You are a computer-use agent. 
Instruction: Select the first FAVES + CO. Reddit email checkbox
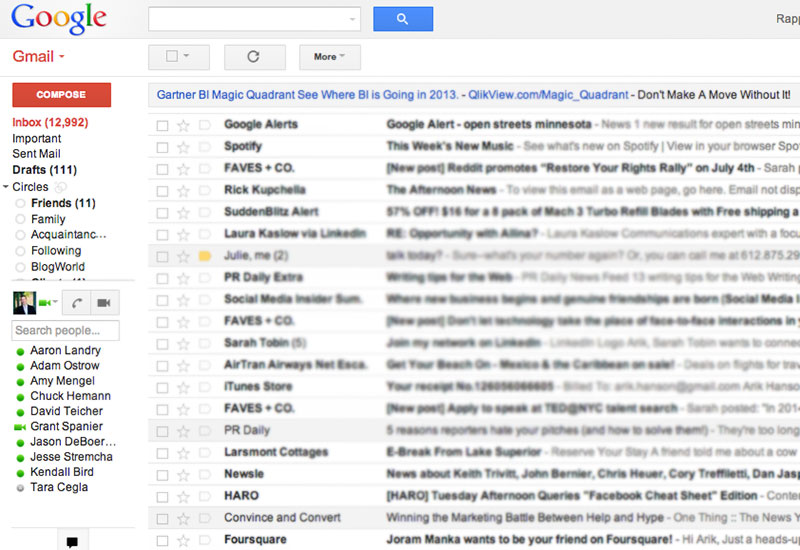point(162,169)
